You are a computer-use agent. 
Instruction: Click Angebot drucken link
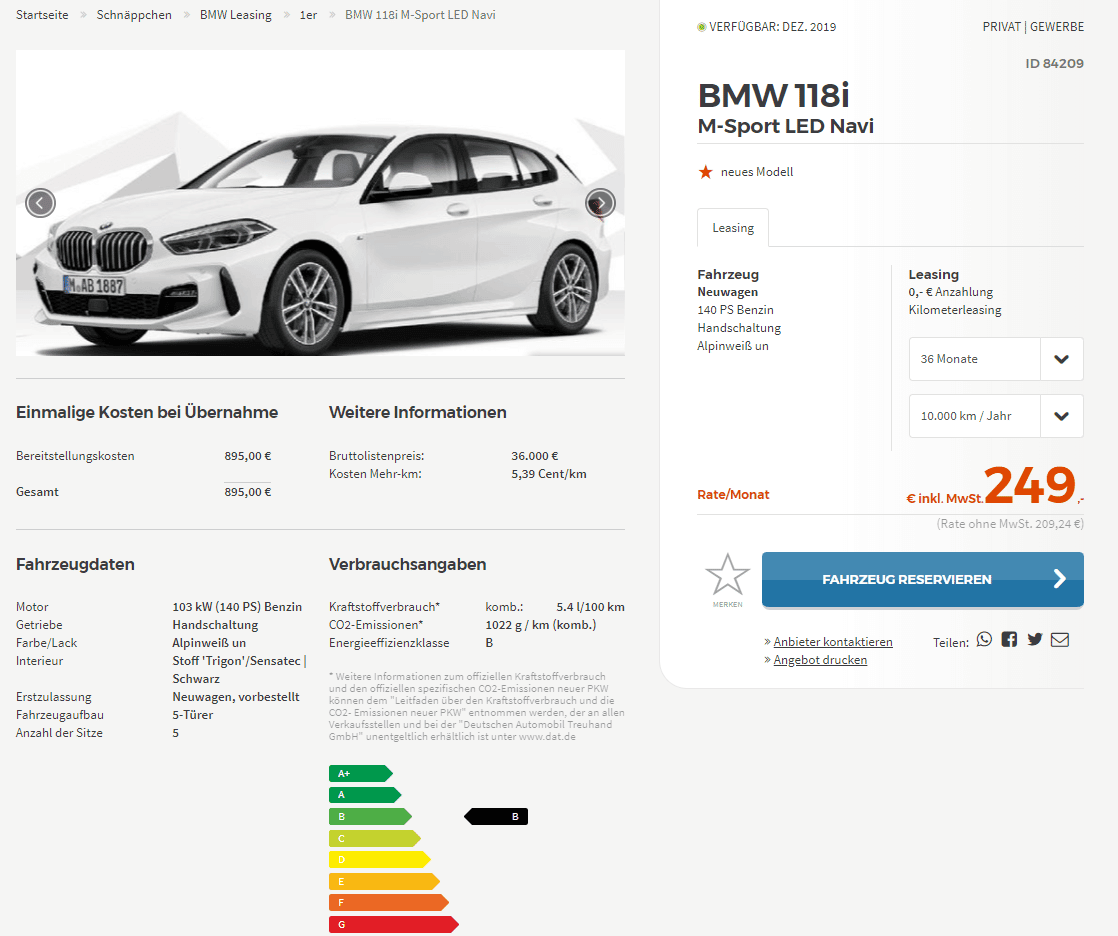click(820, 659)
